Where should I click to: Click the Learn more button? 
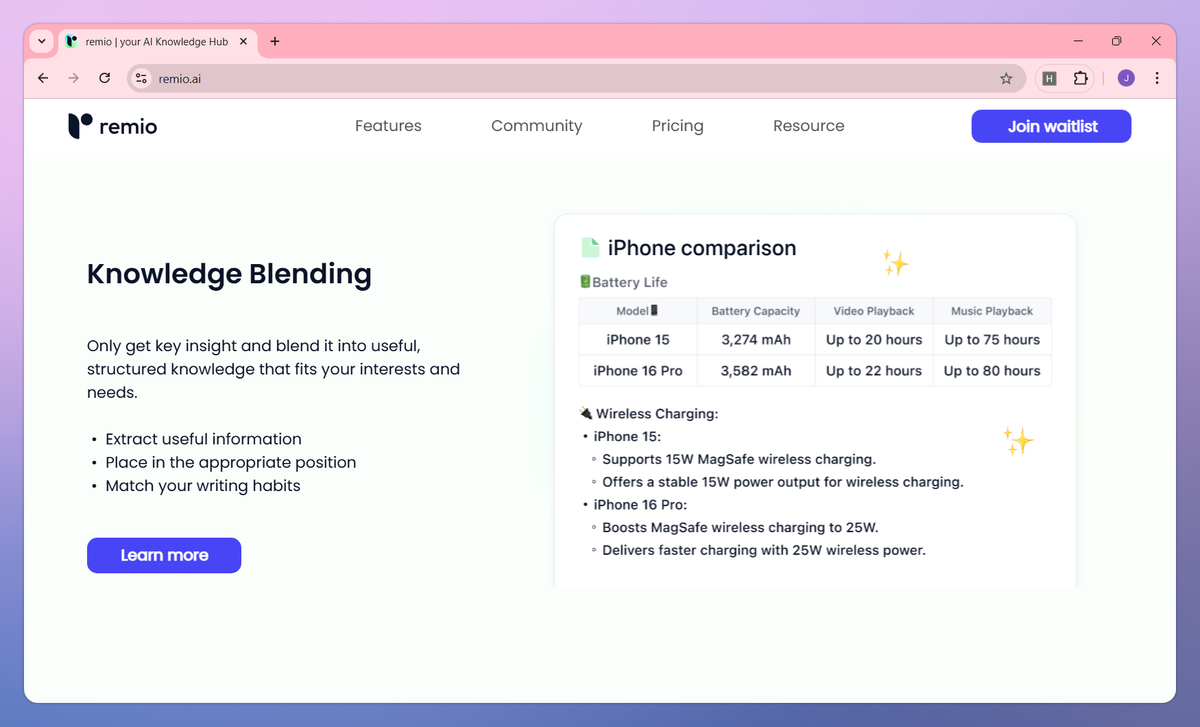coord(164,555)
